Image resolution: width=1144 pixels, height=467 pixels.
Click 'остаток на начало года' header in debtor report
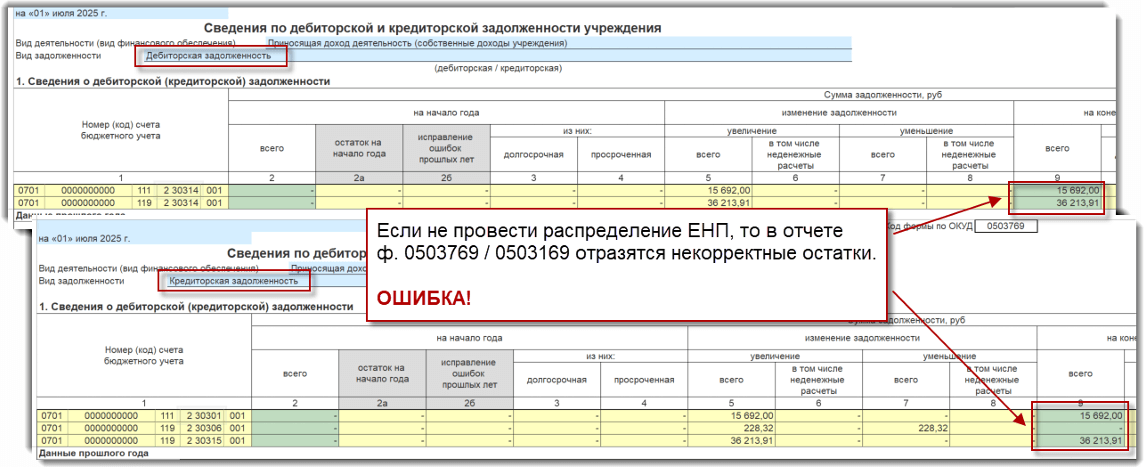(x=359, y=148)
